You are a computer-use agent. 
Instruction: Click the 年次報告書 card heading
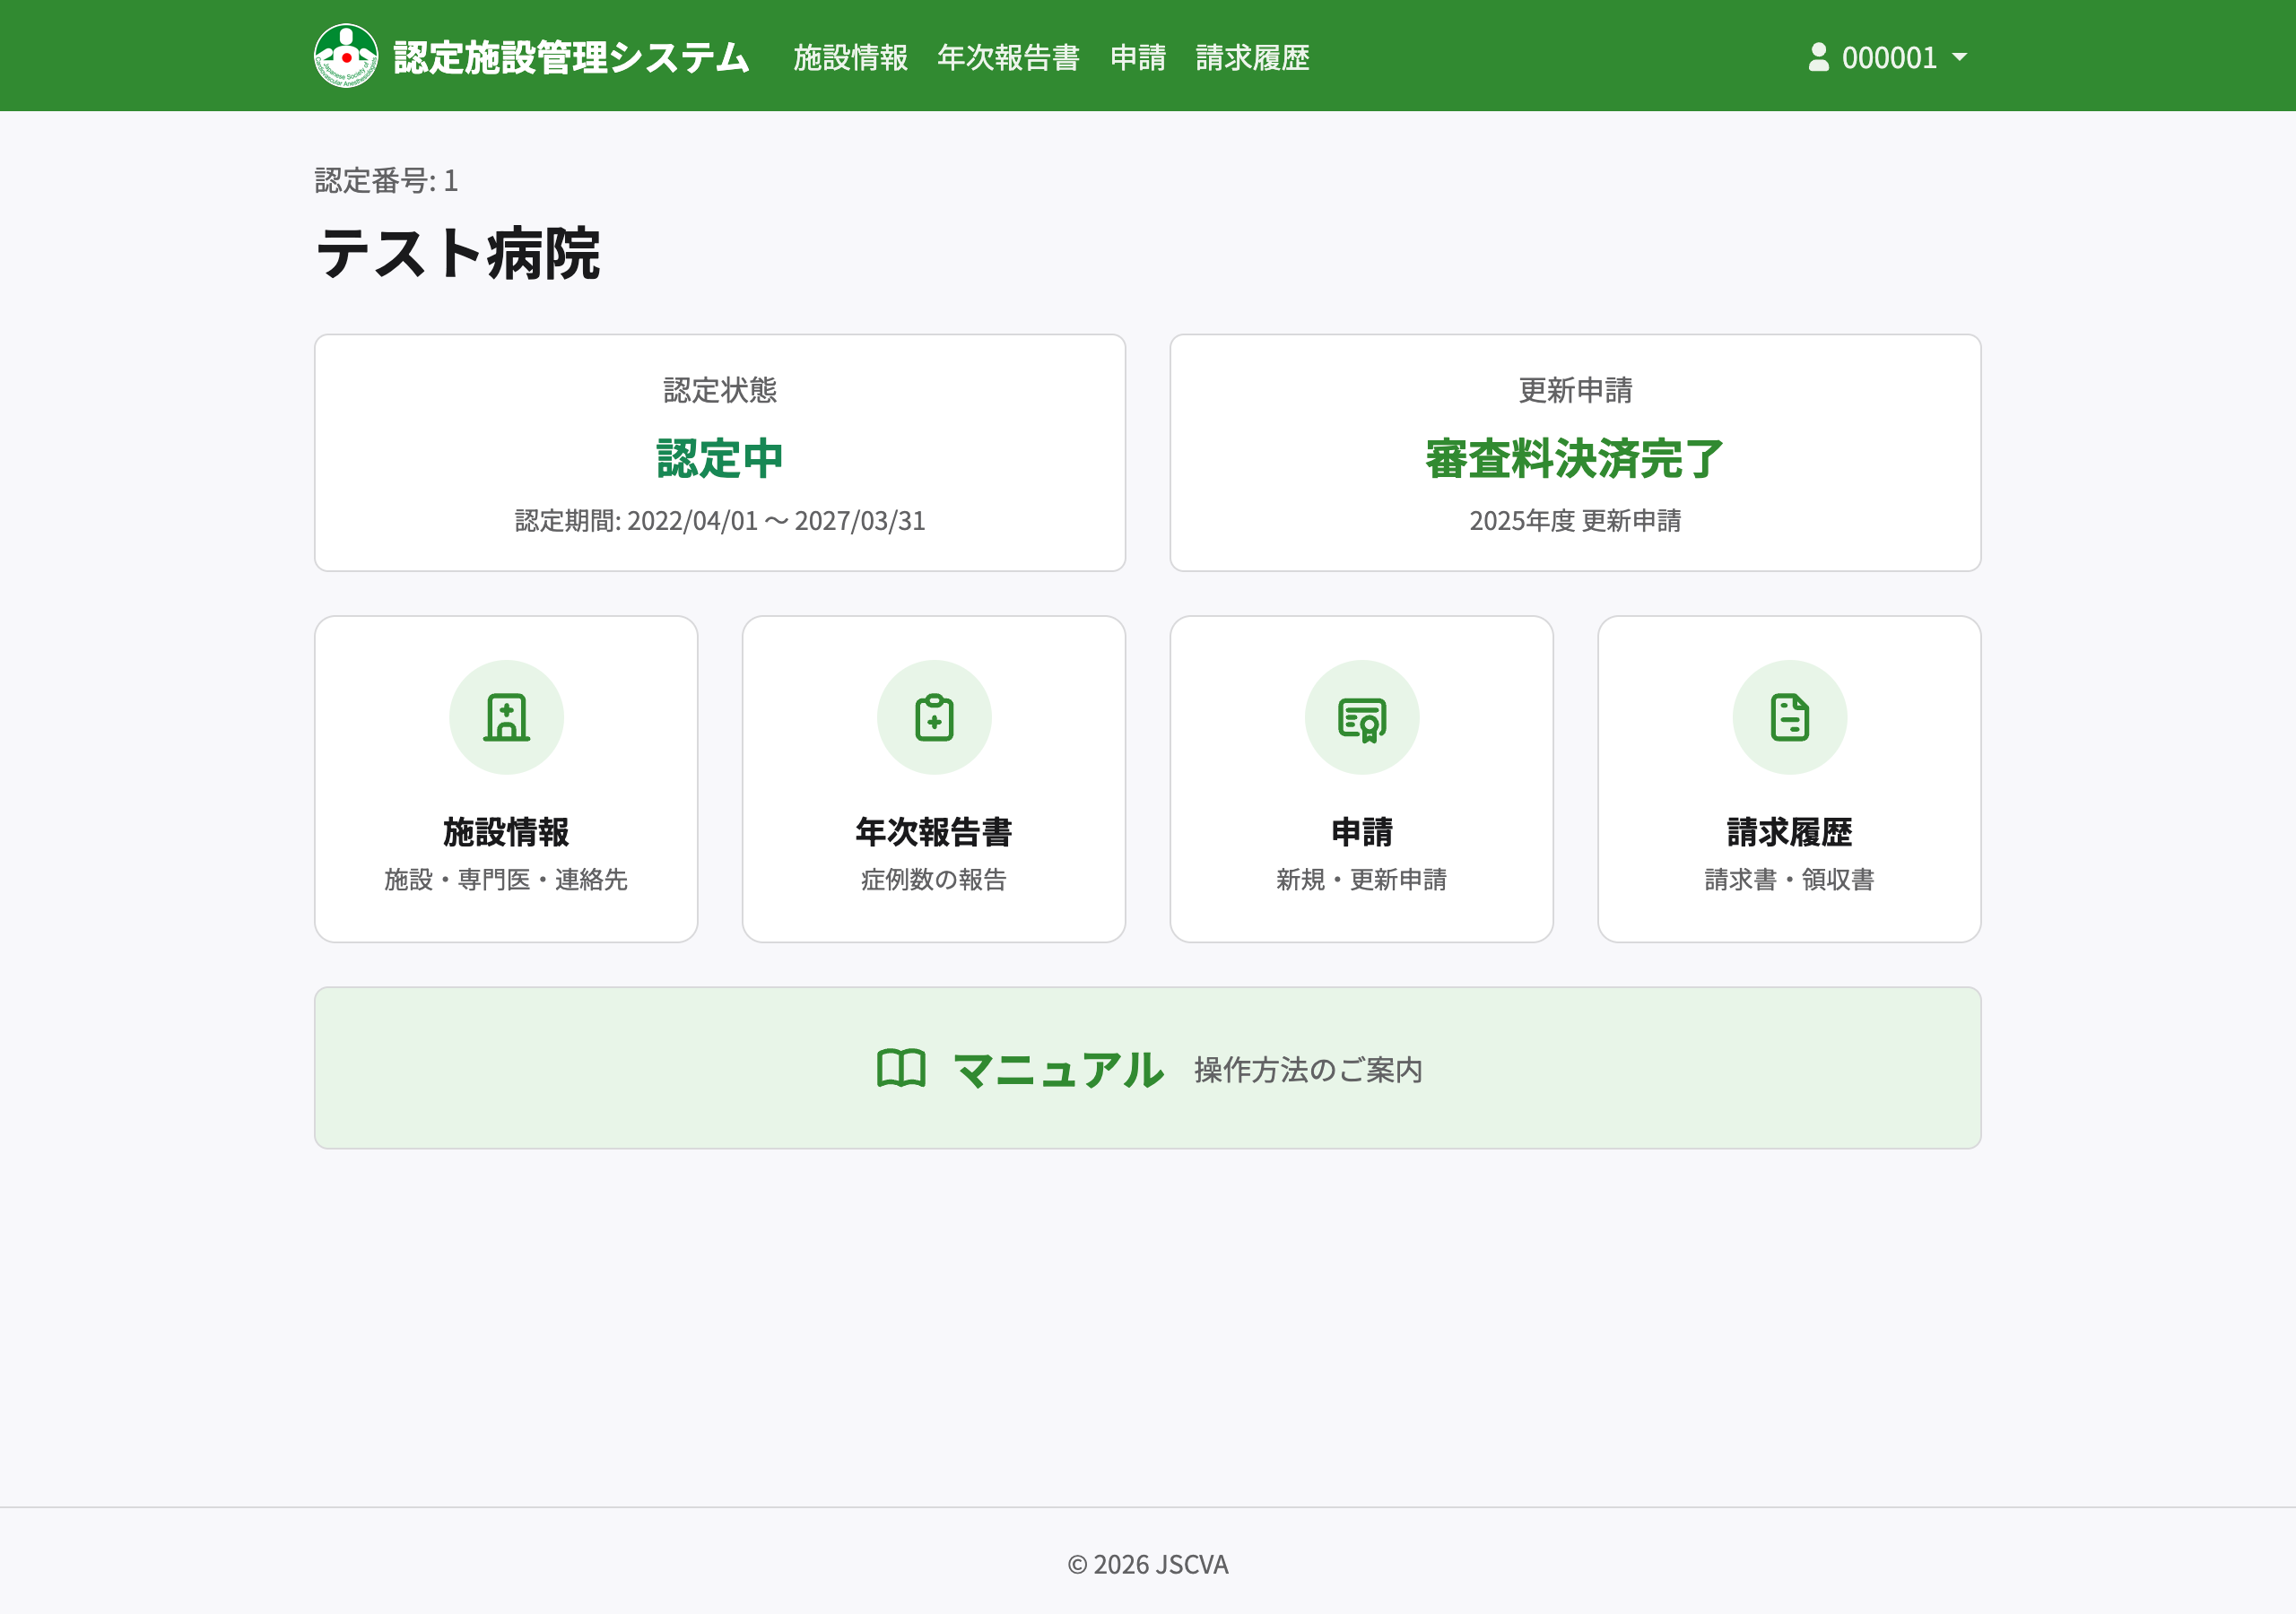click(x=933, y=831)
